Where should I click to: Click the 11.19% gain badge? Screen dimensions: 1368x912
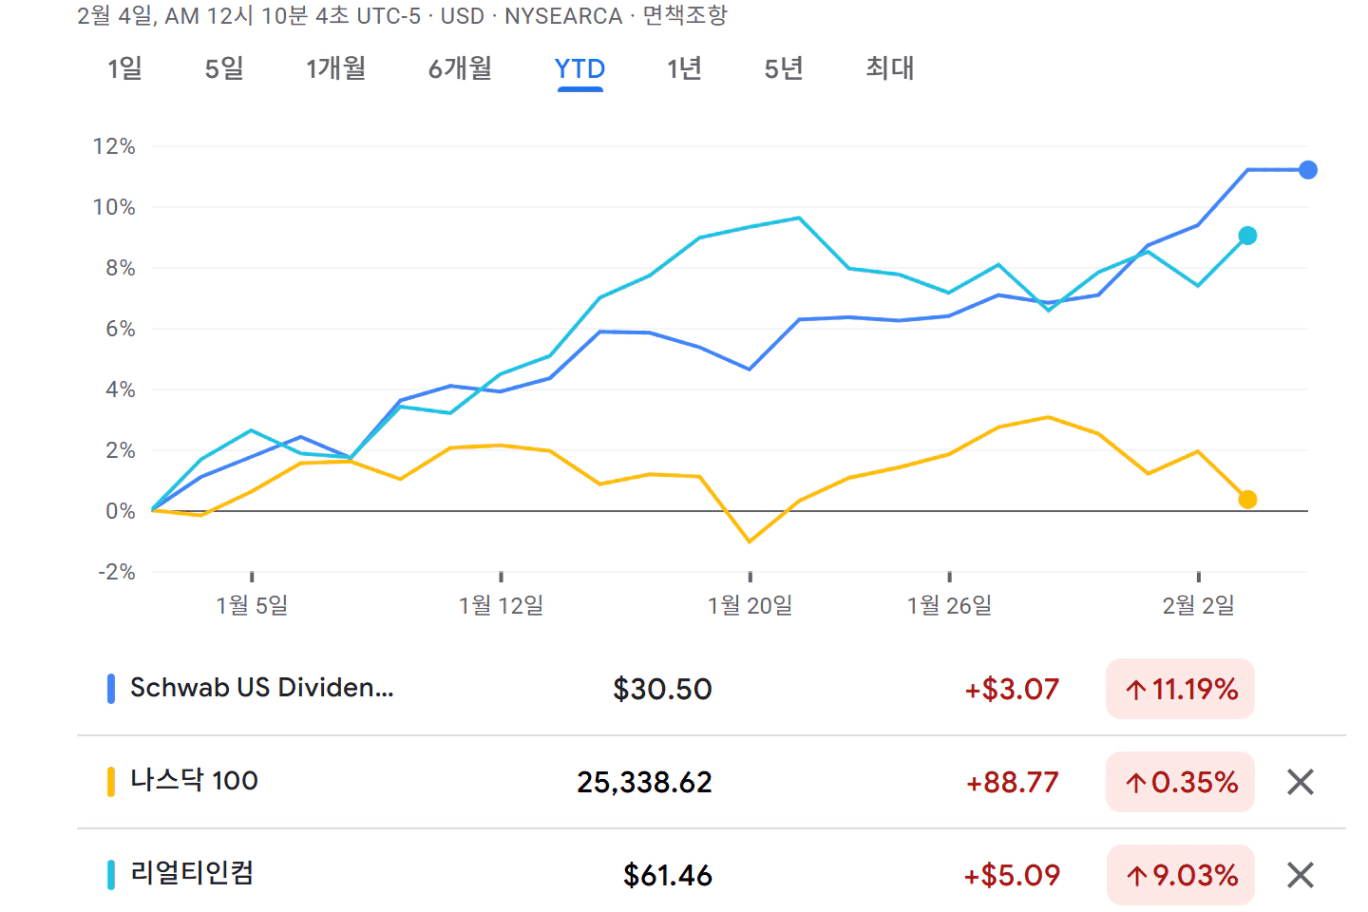(x=1180, y=689)
